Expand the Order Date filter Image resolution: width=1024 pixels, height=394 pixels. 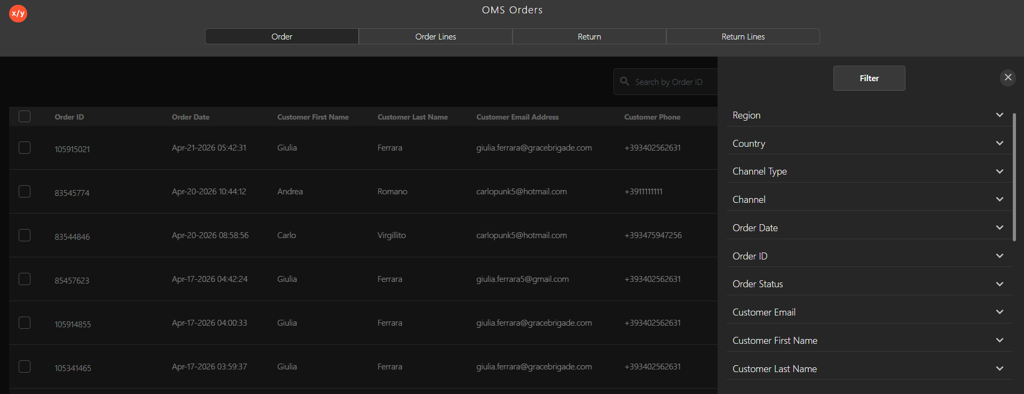[869, 227]
